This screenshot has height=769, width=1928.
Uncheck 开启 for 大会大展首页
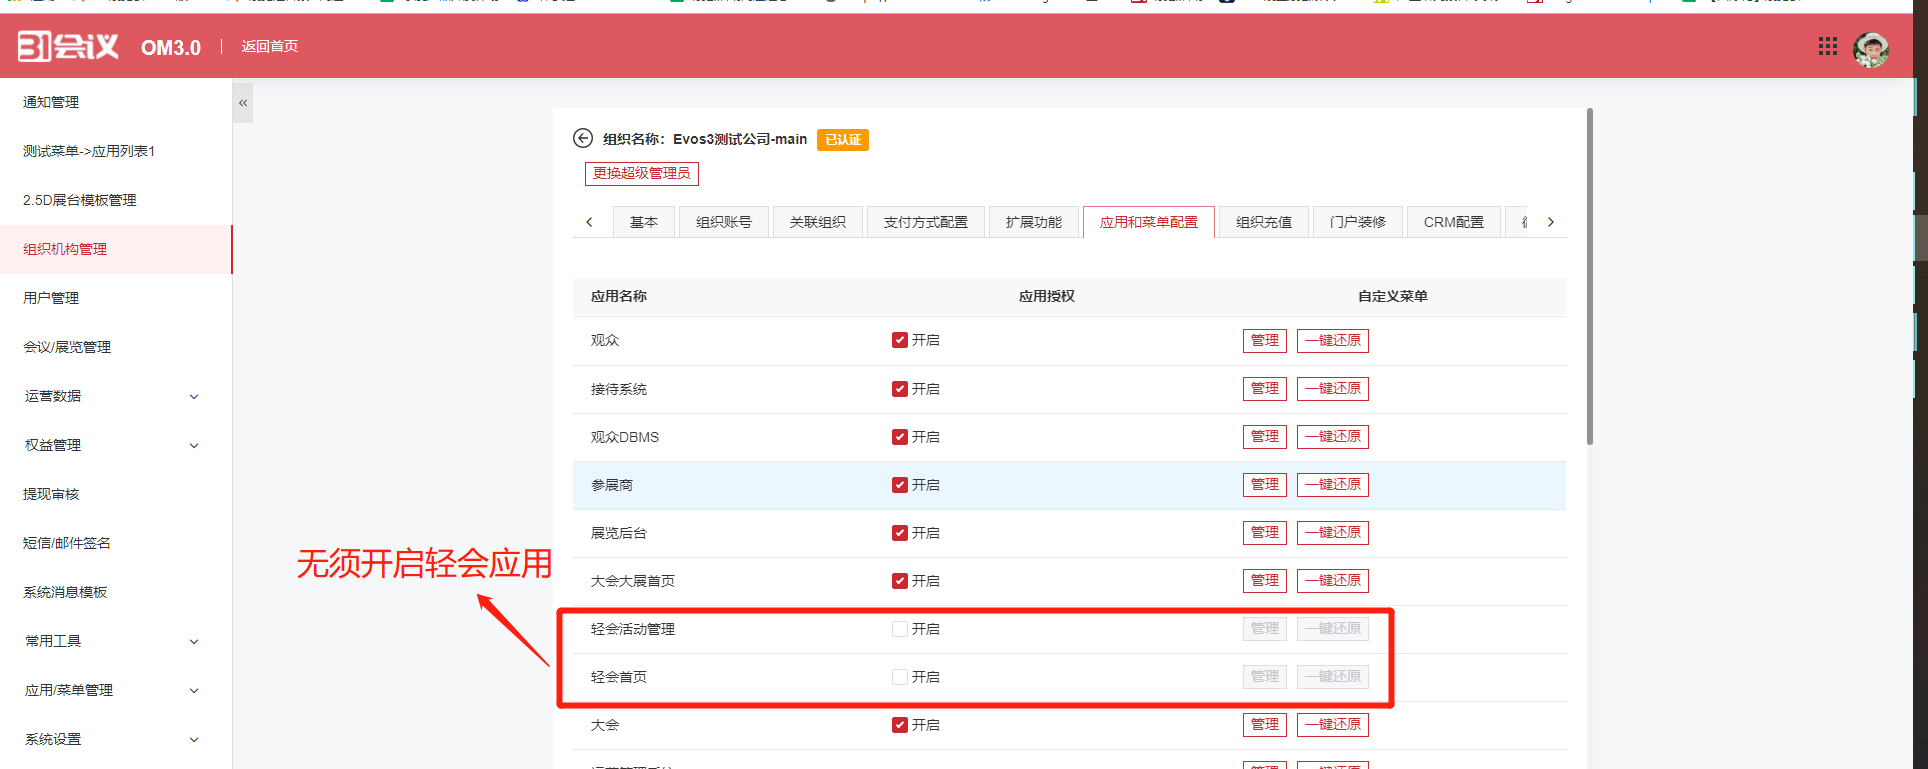900,581
